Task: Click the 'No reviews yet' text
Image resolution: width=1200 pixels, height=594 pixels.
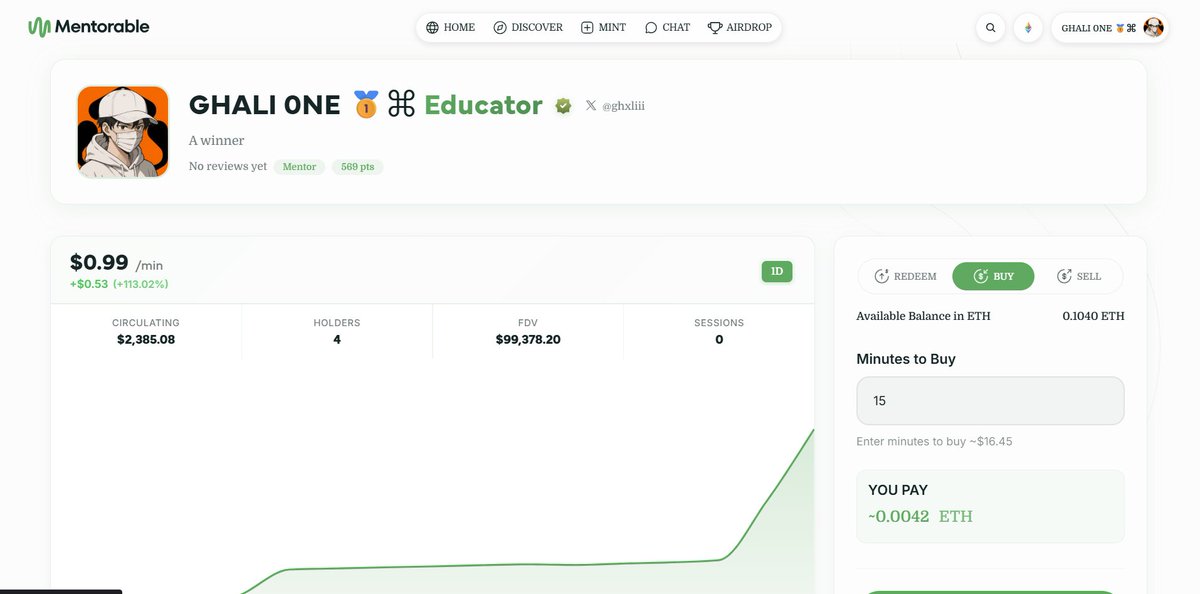Action: (228, 166)
